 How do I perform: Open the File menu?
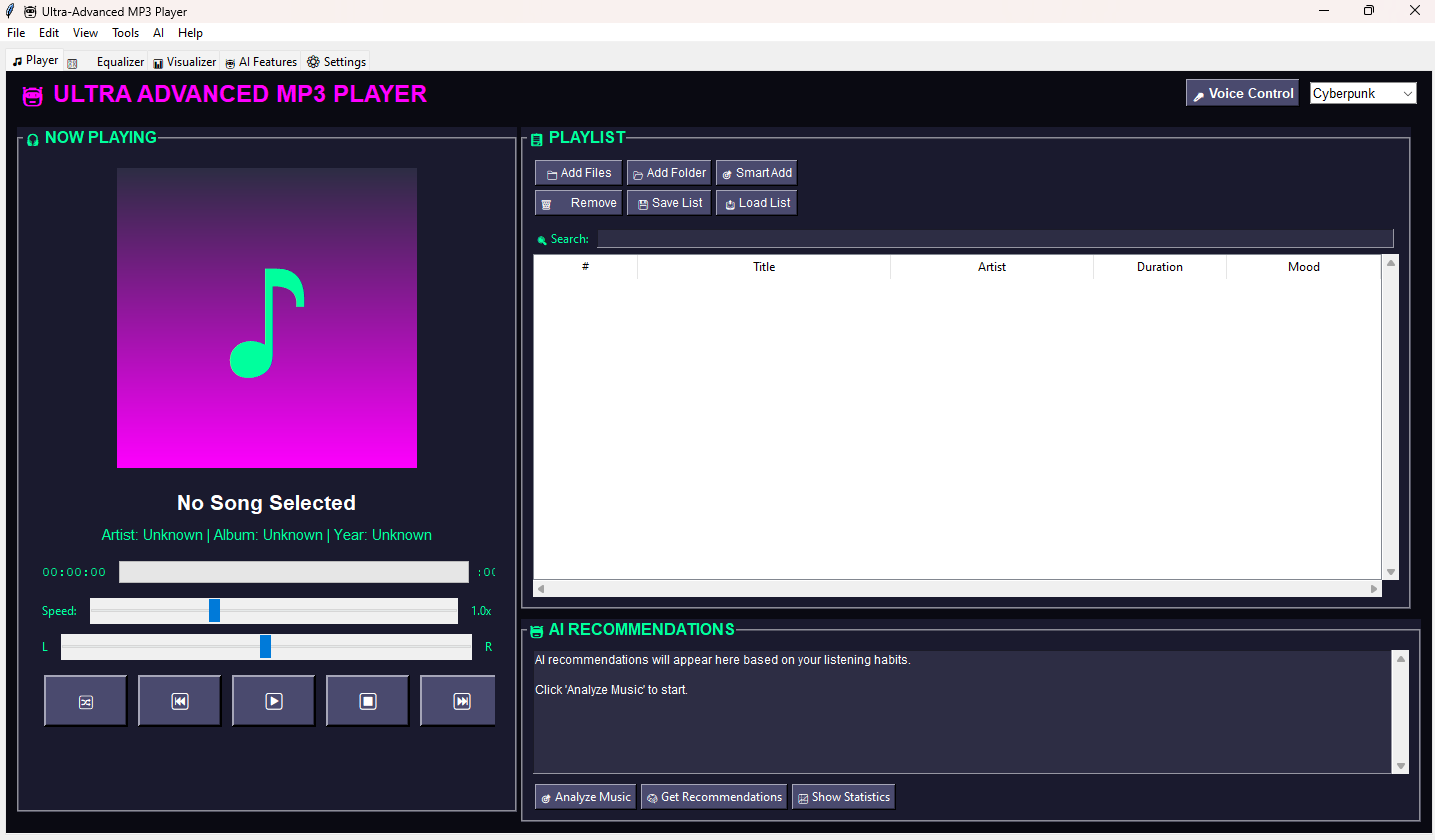click(x=16, y=33)
